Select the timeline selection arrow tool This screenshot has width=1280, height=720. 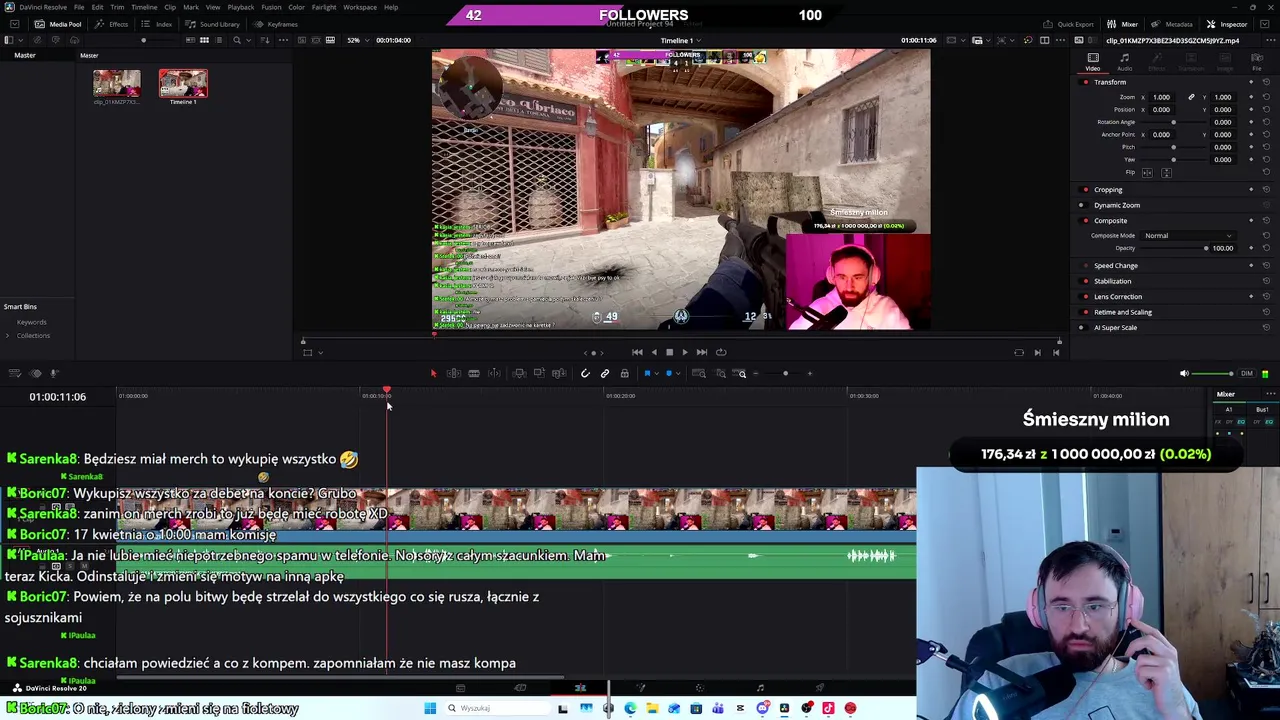pos(433,373)
